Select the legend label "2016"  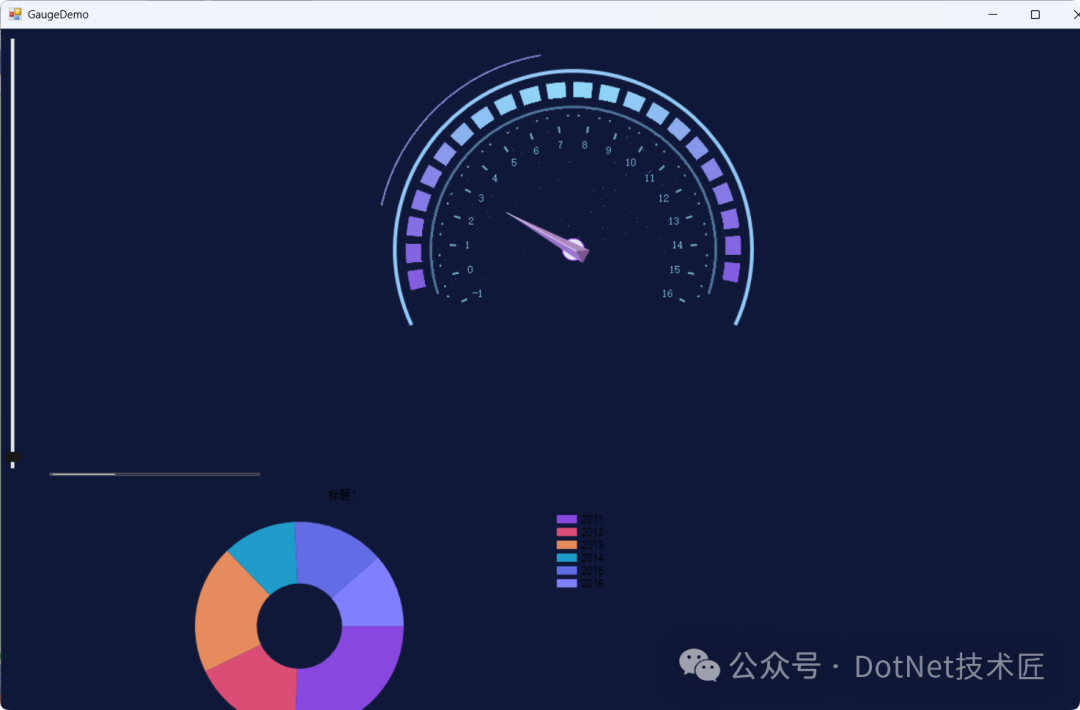pyautogui.click(x=592, y=583)
